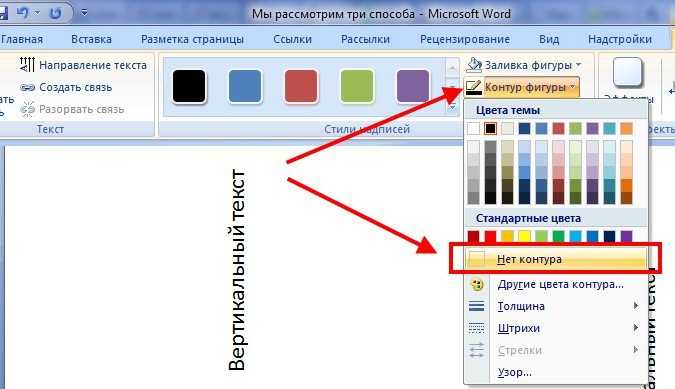The height and width of the screenshot is (389, 675).
Task: Apply the black text box style swatch
Action: tap(189, 86)
